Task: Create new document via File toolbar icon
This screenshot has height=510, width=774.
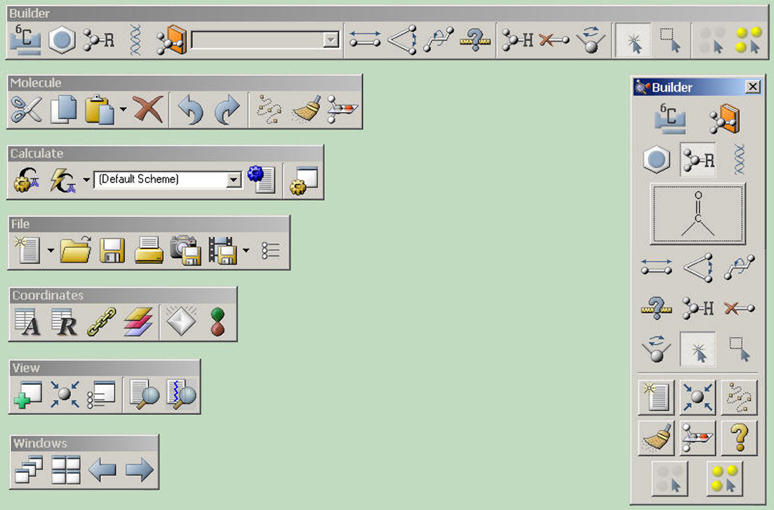Action: [28, 250]
